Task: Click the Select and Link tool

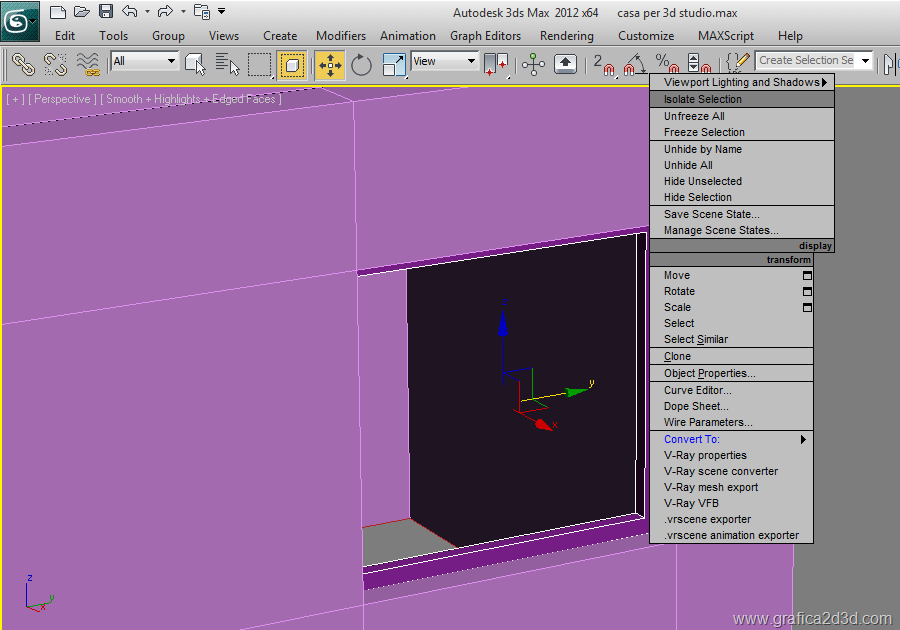Action: 23,65
